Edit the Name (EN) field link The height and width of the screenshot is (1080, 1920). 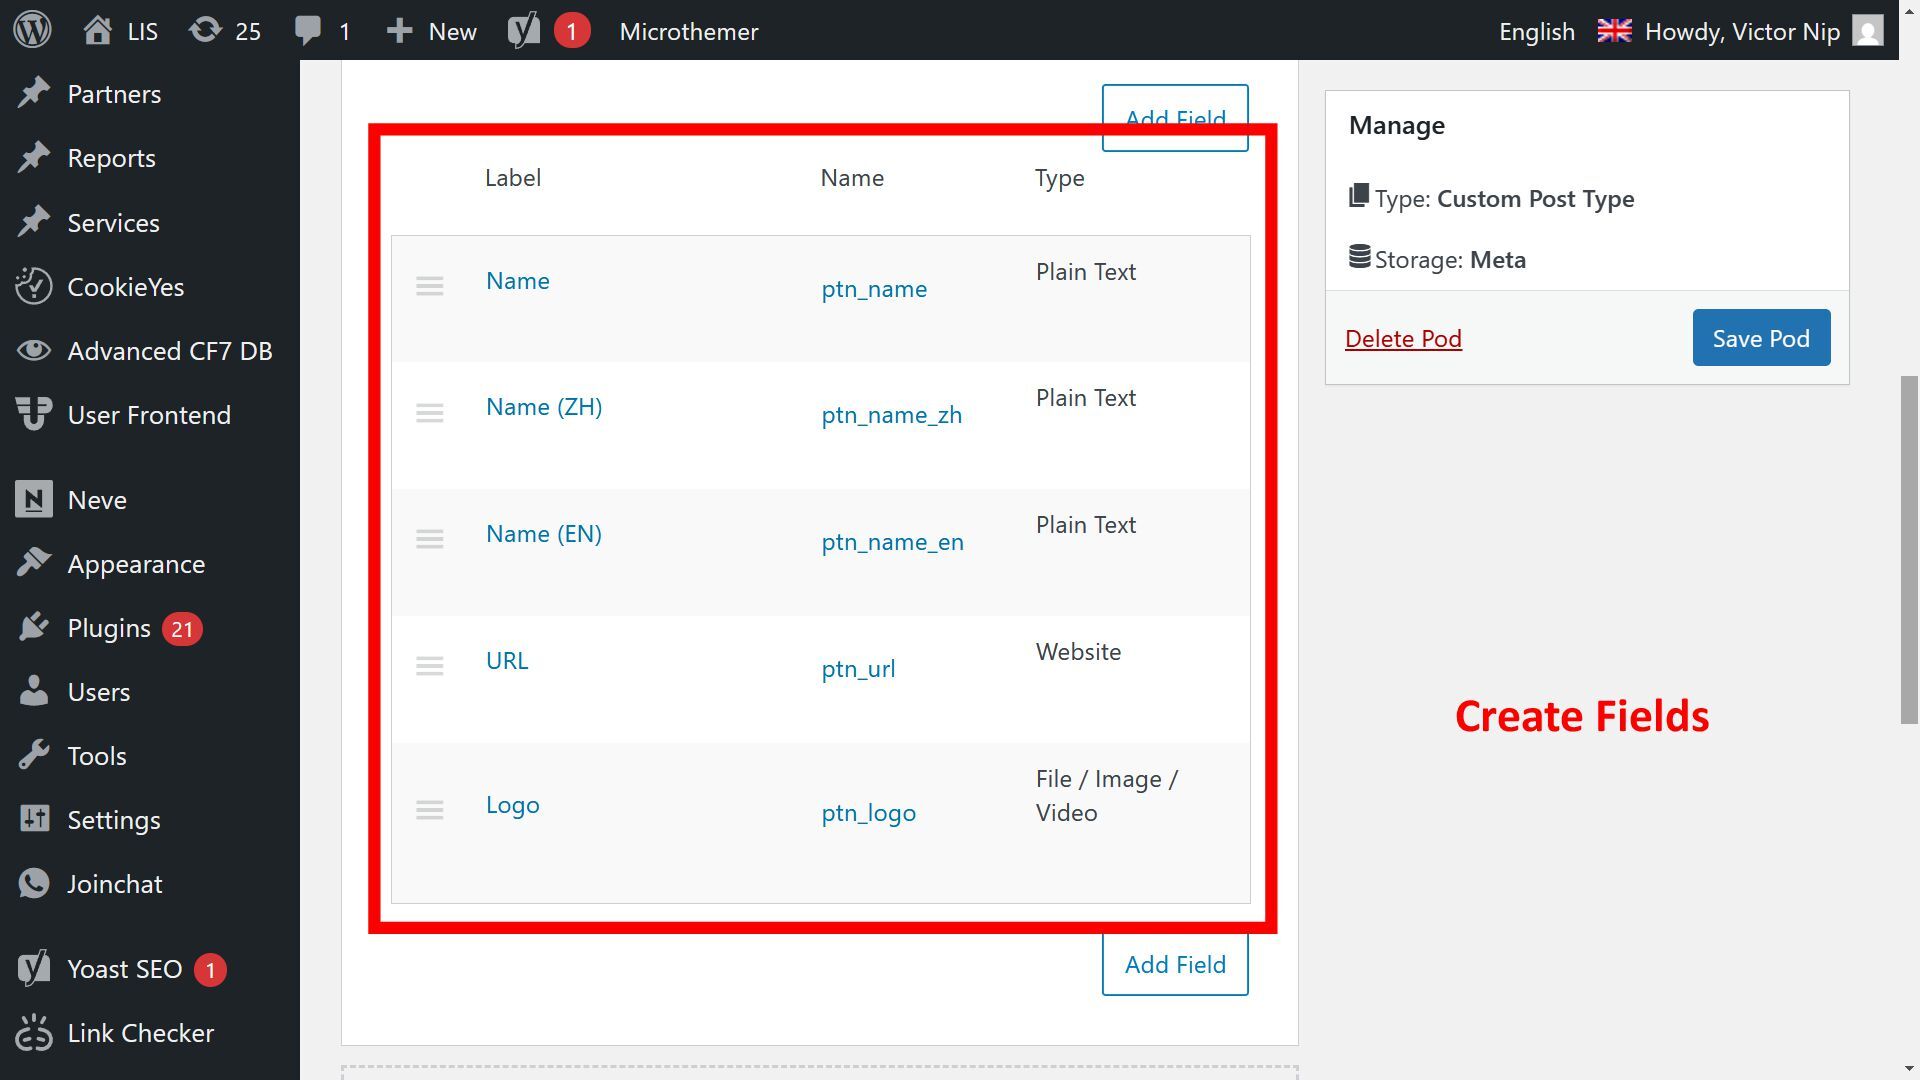coord(544,533)
